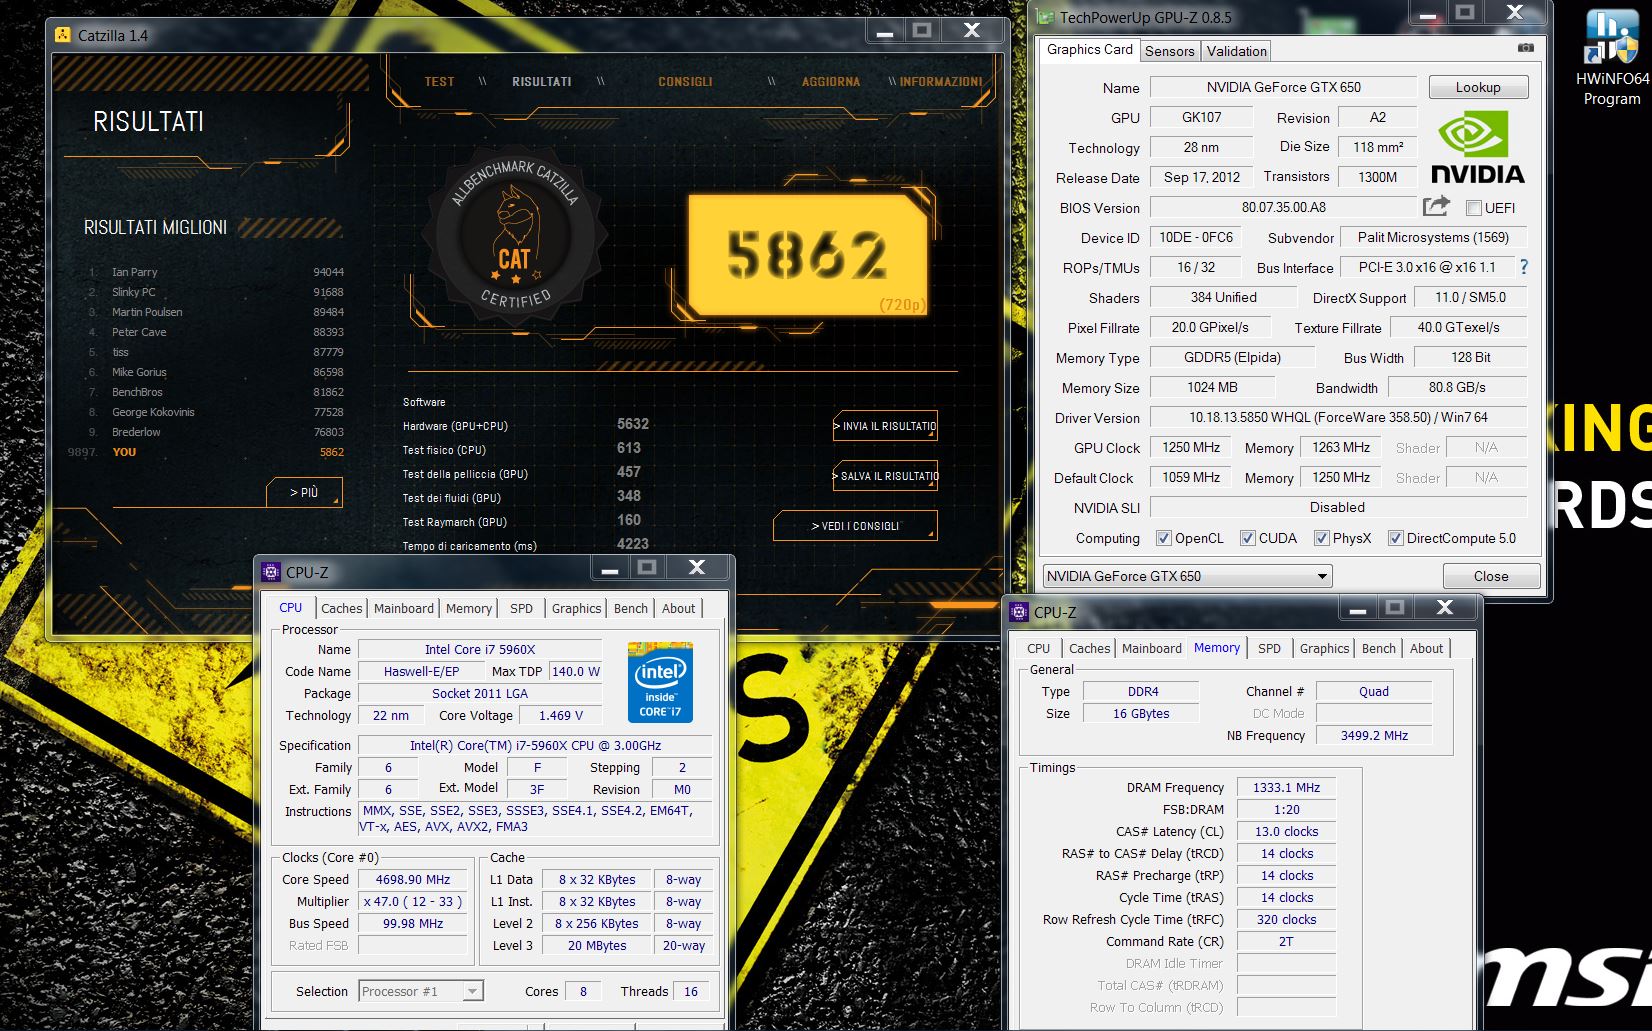This screenshot has width=1652, height=1031.
Task: Click the GPU name field NVIDIA GeForce GTX 650
Action: coord(1283,87)
